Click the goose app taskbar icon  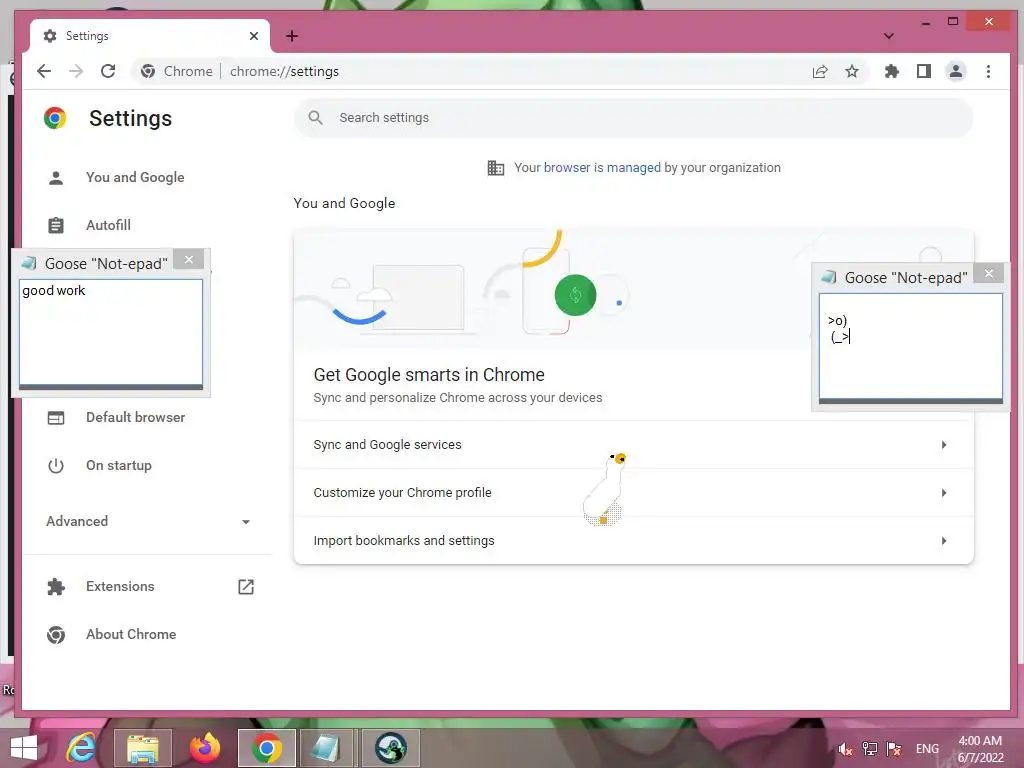391,748
